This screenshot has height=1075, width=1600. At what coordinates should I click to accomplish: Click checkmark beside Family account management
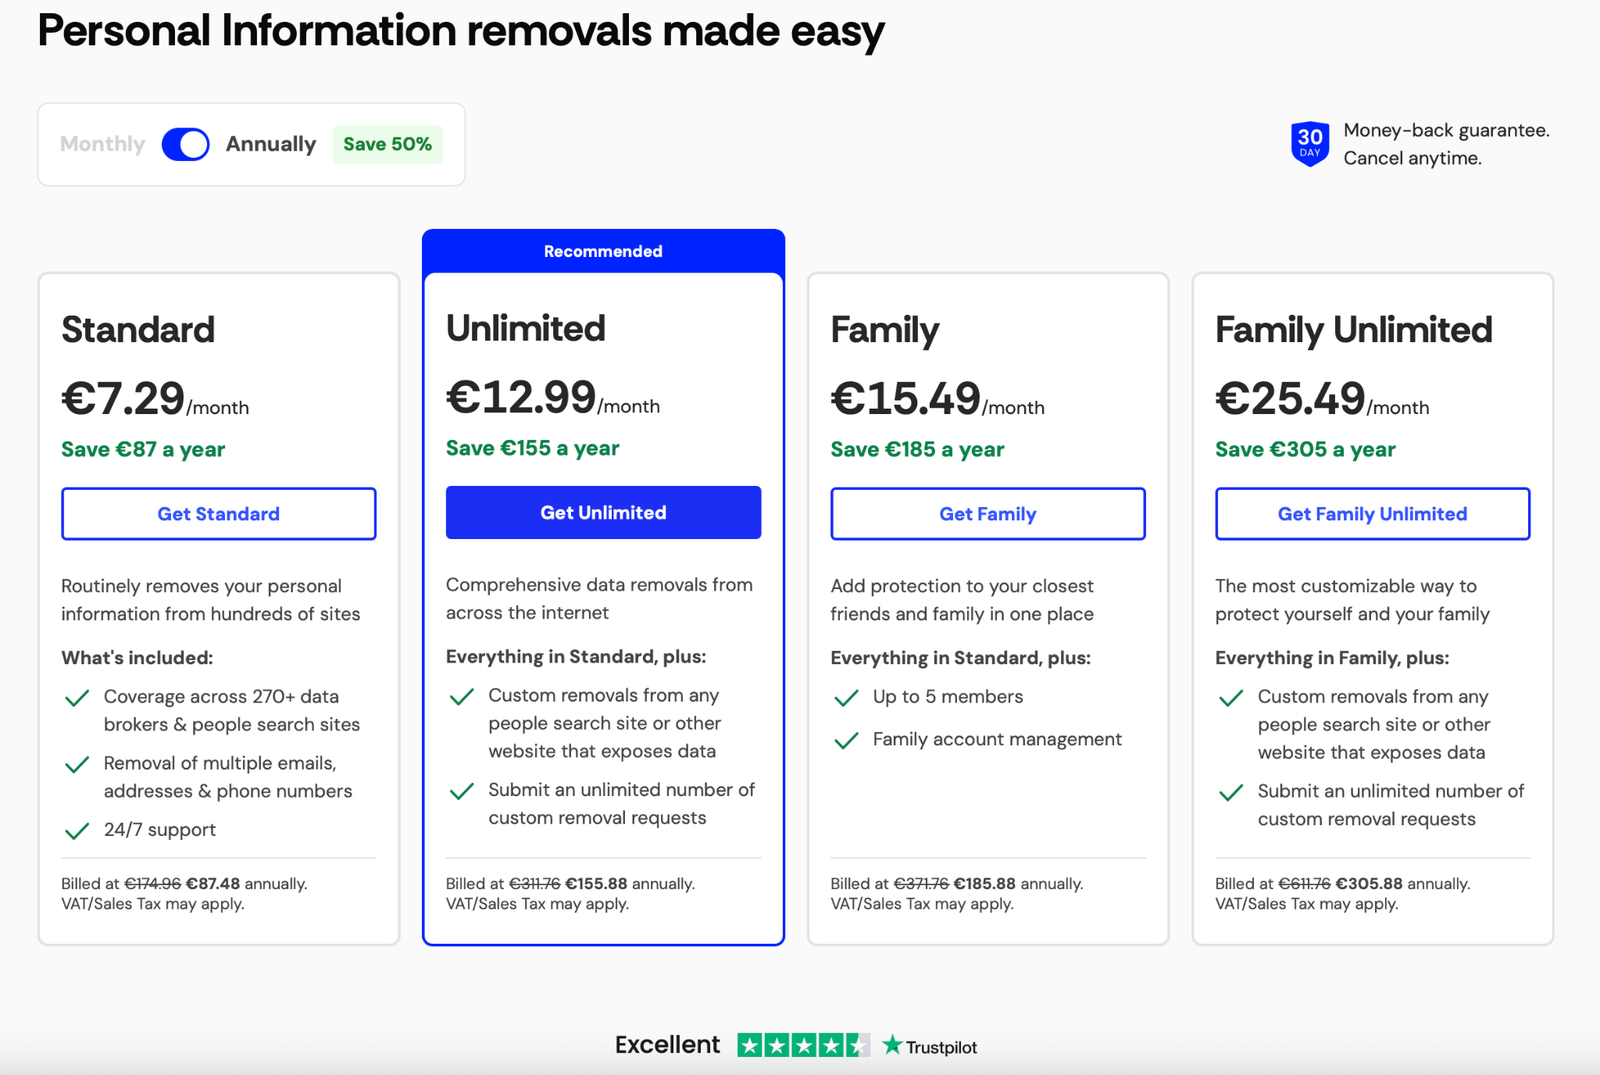846,741
